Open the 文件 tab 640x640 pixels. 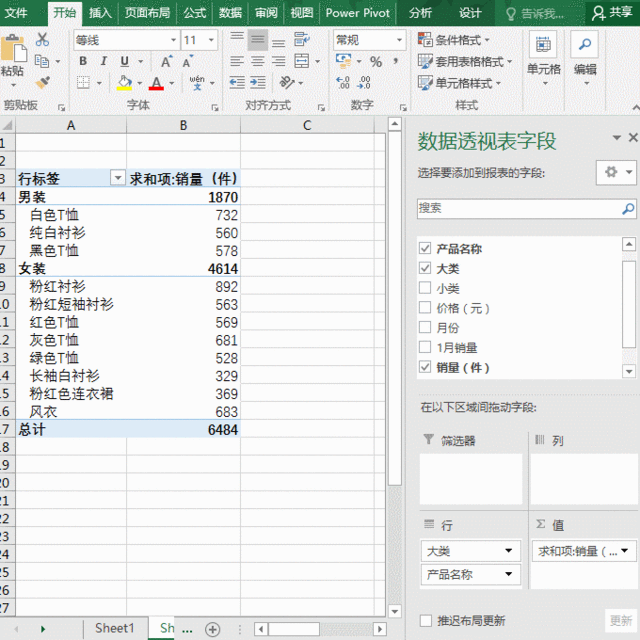16,13
